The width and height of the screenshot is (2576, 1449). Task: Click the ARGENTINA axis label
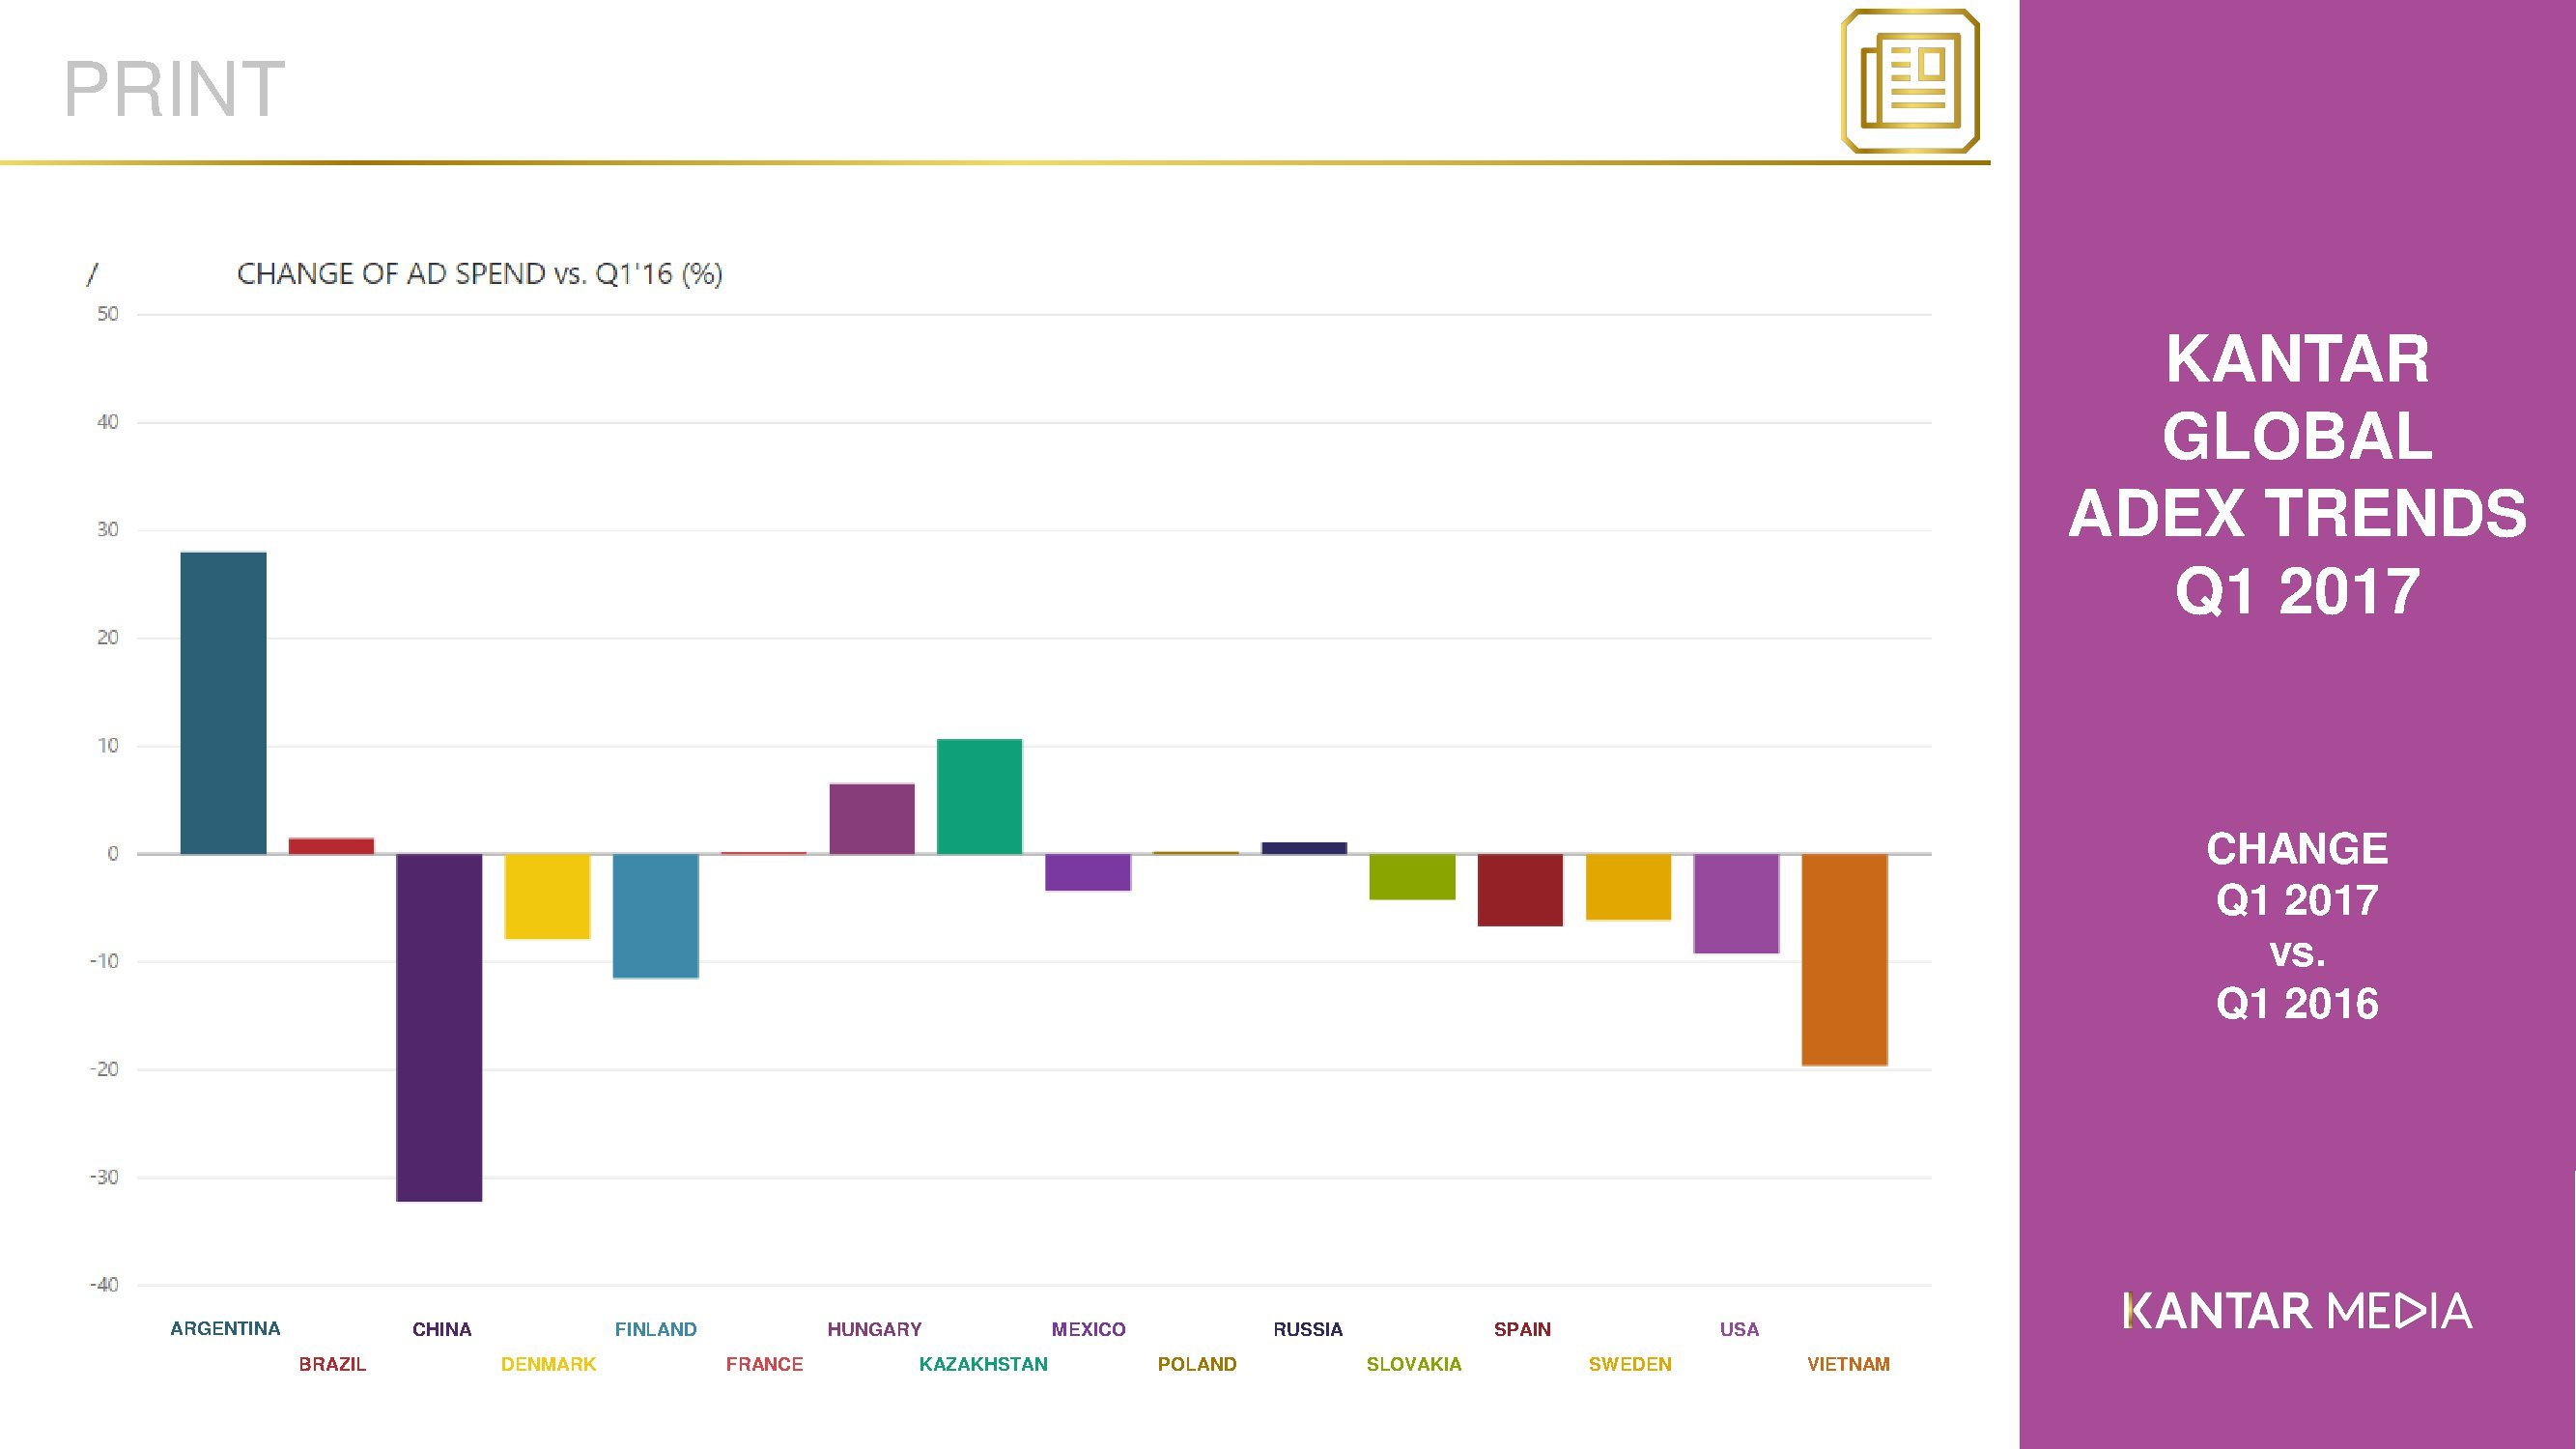coord(225,1329)
